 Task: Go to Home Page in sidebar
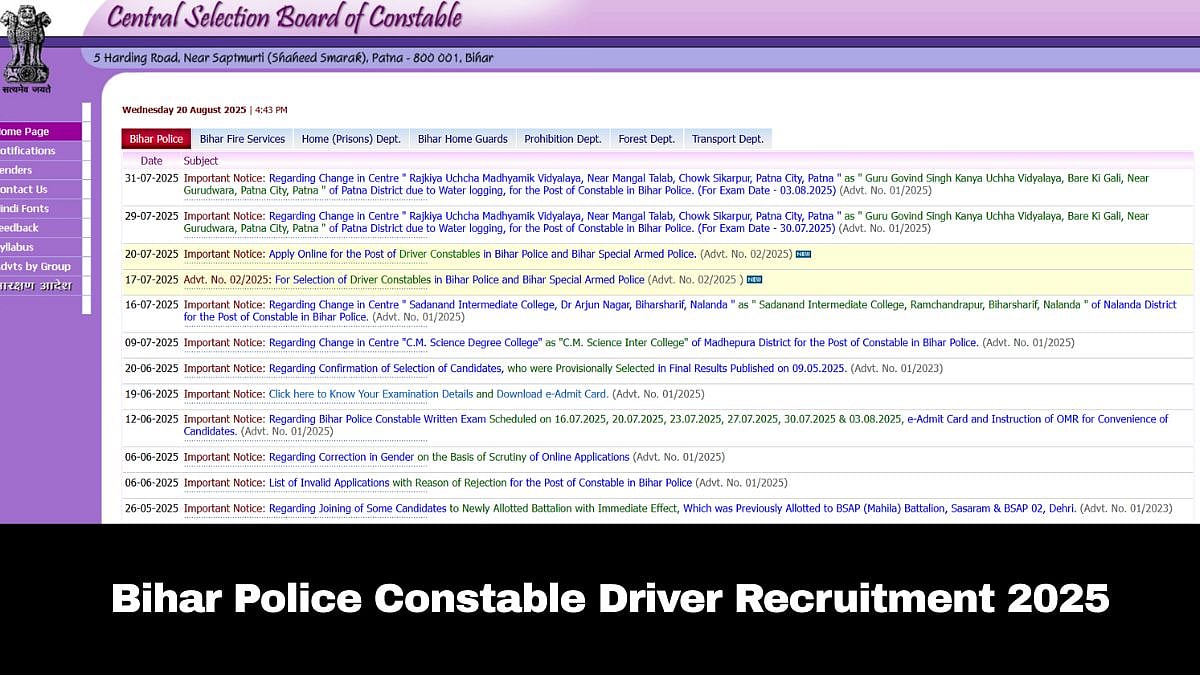(x=24, y=131)
